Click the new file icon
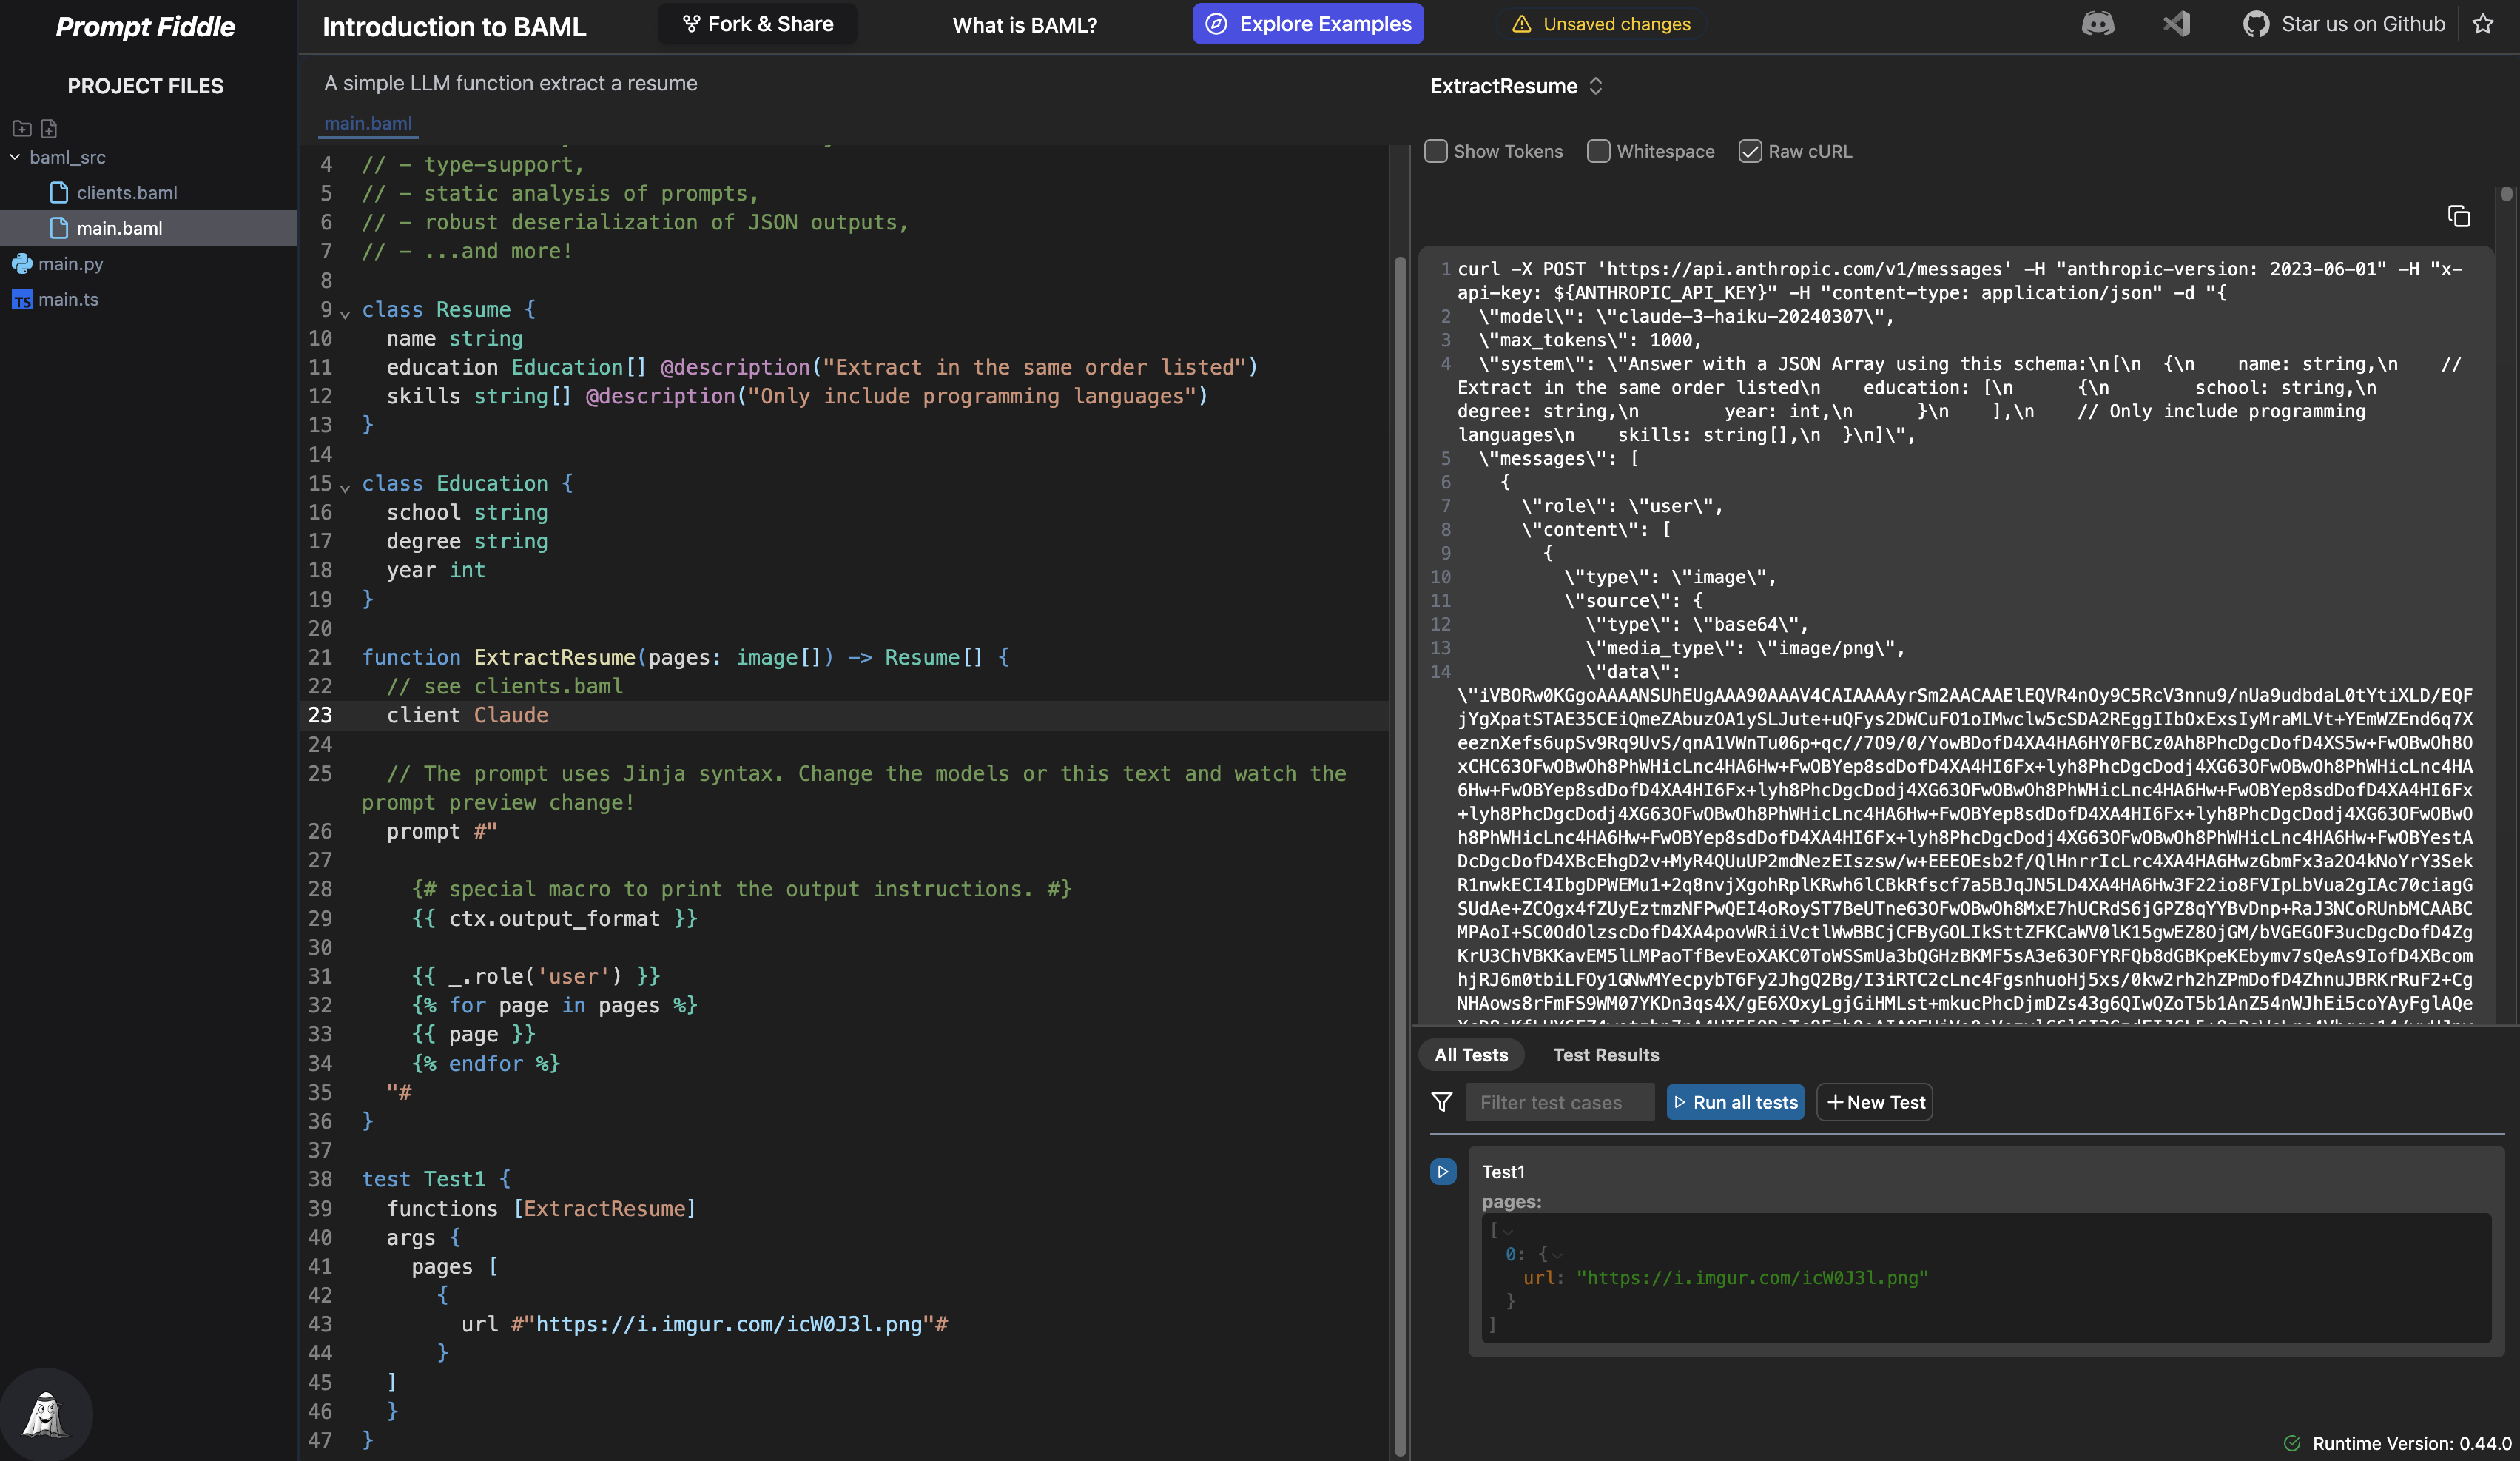Screen dimensions: 2520x1461 [49, 128]
